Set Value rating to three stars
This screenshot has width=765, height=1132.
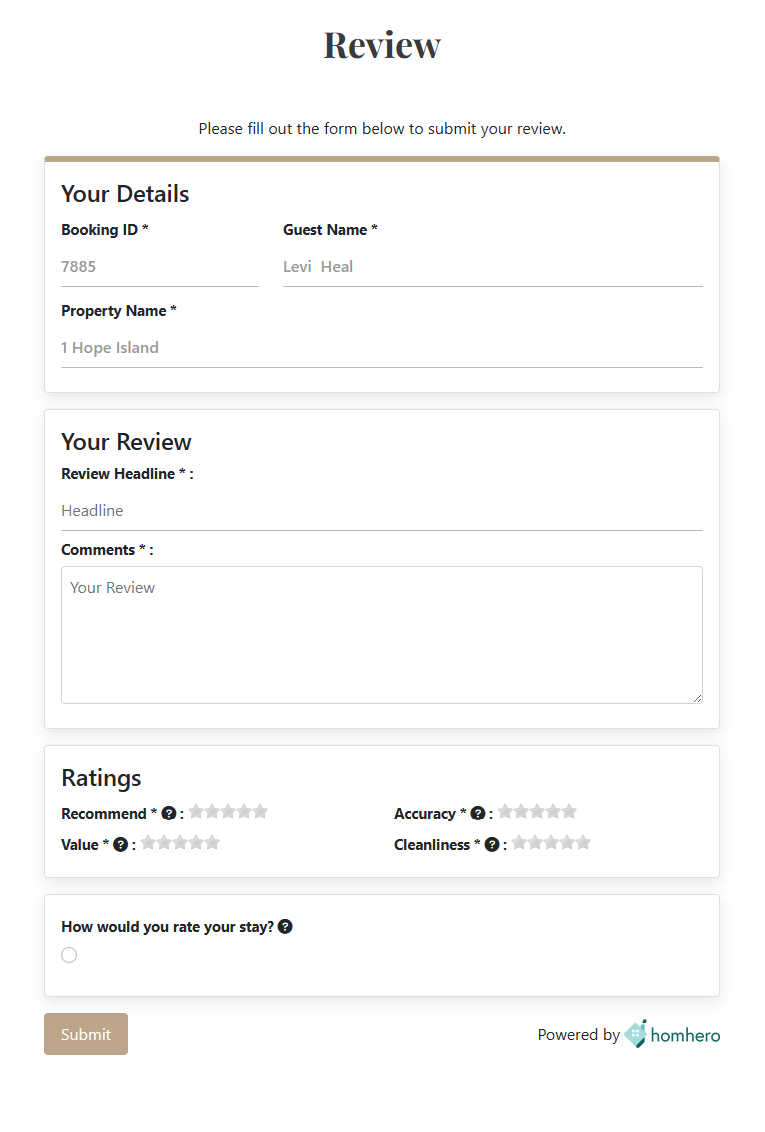point(180,843)
